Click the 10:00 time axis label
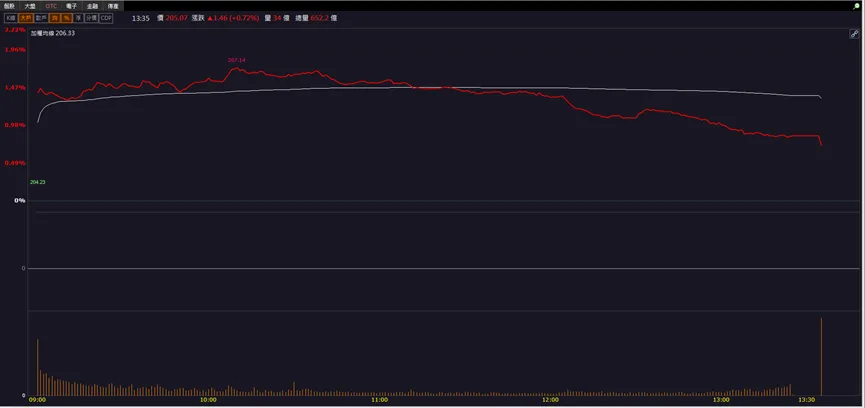The width and height of the screenshot is (865, 408). [x=208, y=400]
